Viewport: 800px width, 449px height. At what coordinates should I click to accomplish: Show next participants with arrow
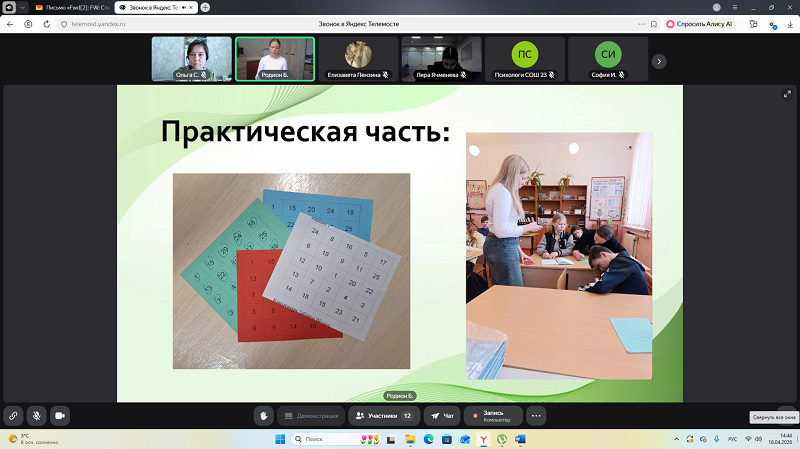tap(659, 61)
